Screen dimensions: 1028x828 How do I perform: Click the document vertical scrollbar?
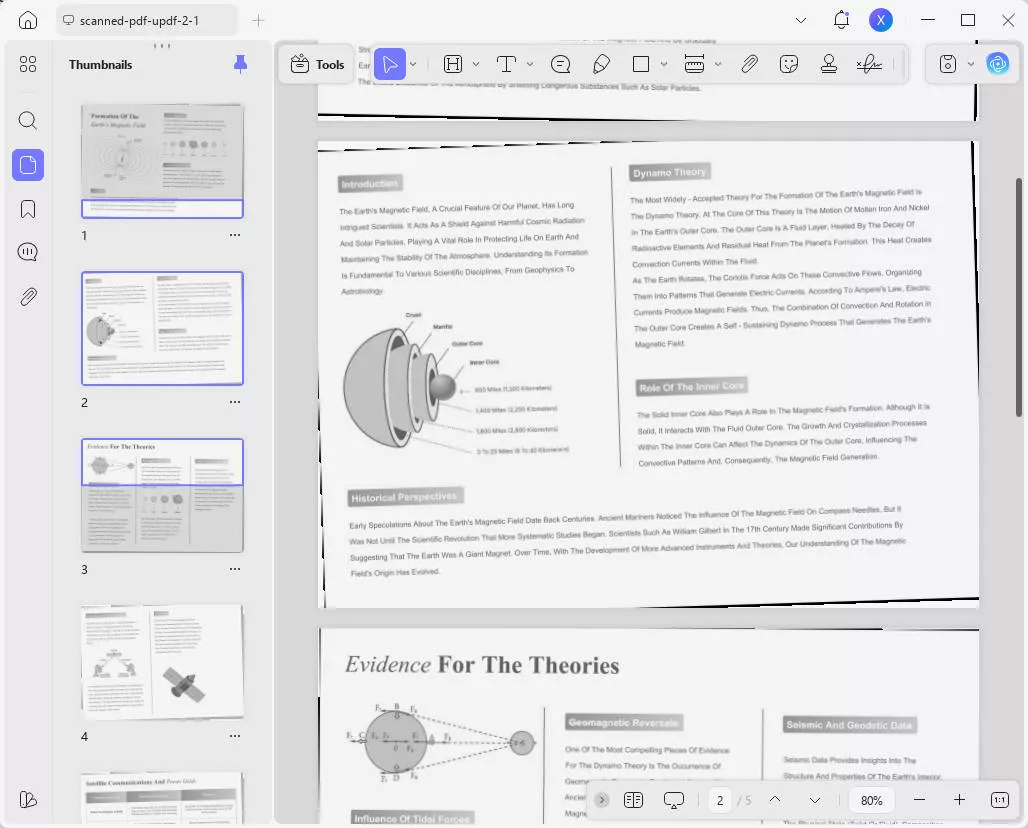pyautogui.click(x=1019, y=296)
